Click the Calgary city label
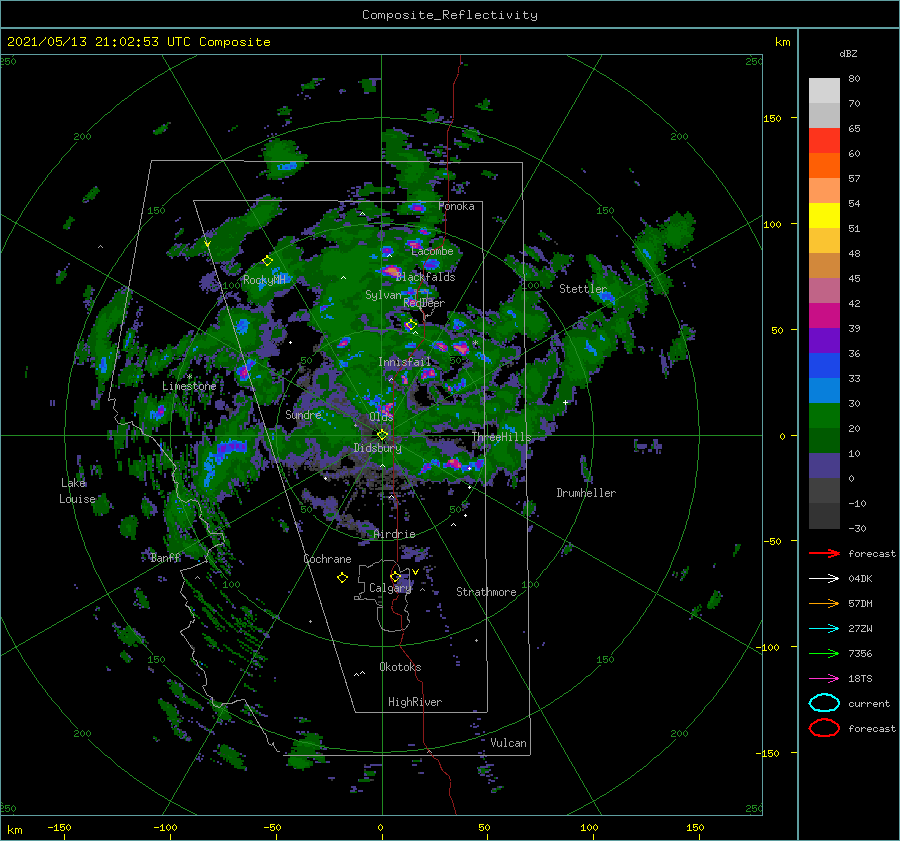Screen dimensions: 900x841 click(x=390, y=588)
